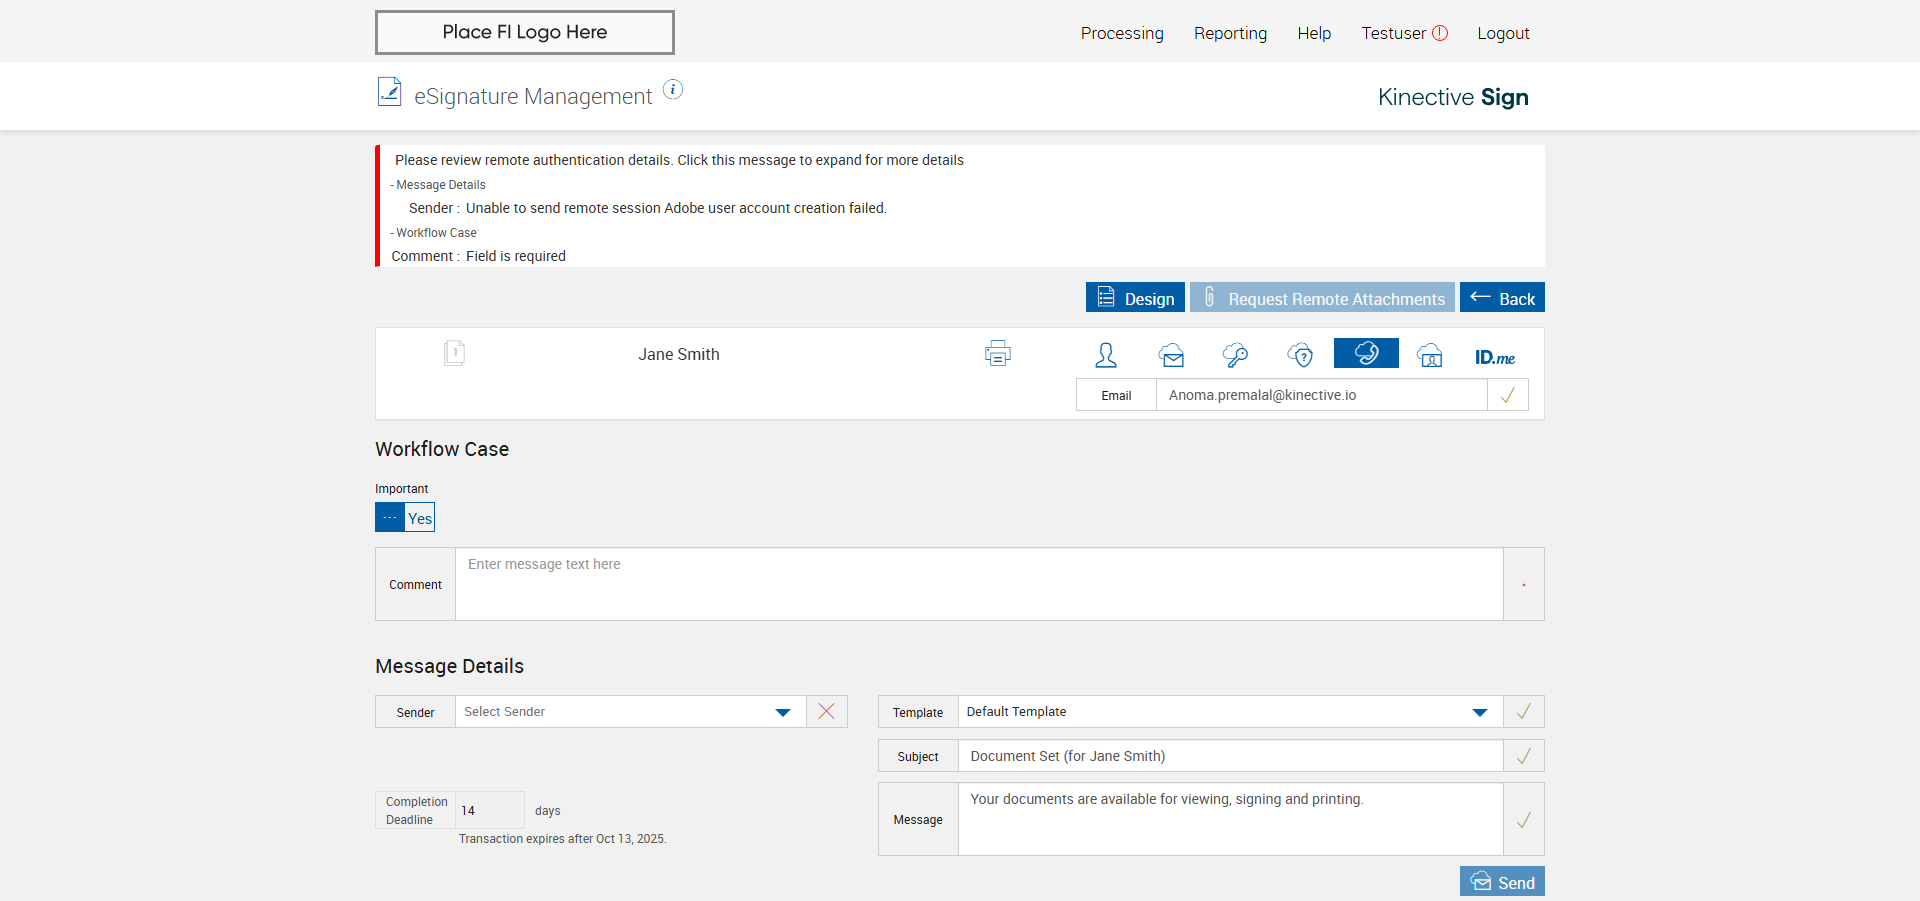This screenshot has width=1920, height=901.
Task: Toggle the Important switch set to Yes
Action: click(405, 517)
